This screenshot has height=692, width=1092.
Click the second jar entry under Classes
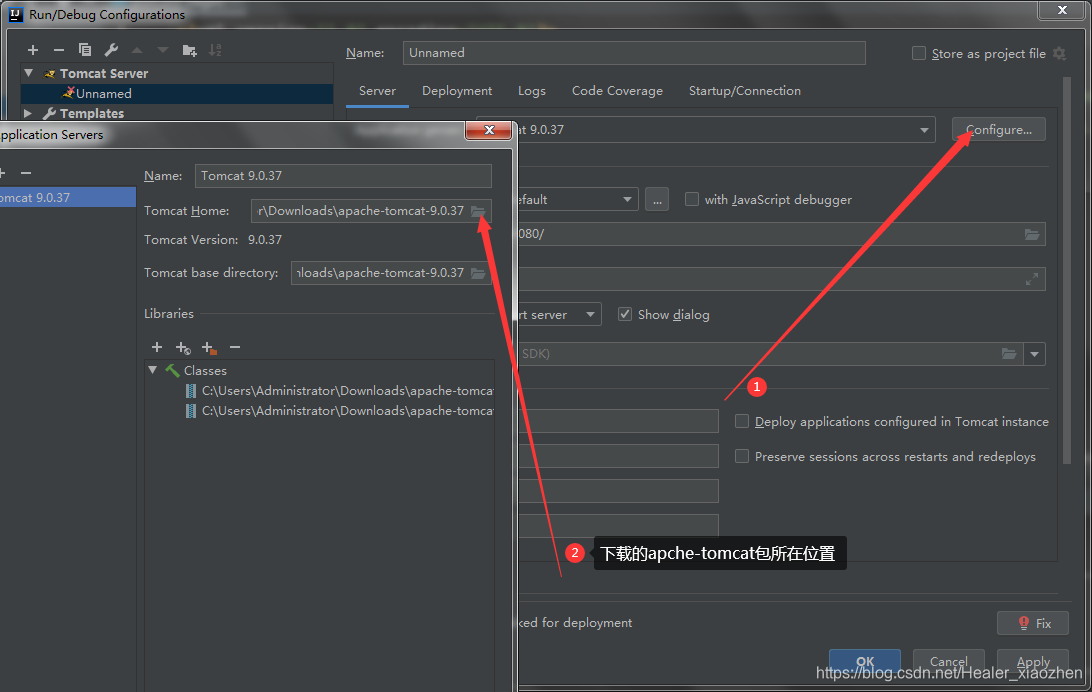pos(341,411)
